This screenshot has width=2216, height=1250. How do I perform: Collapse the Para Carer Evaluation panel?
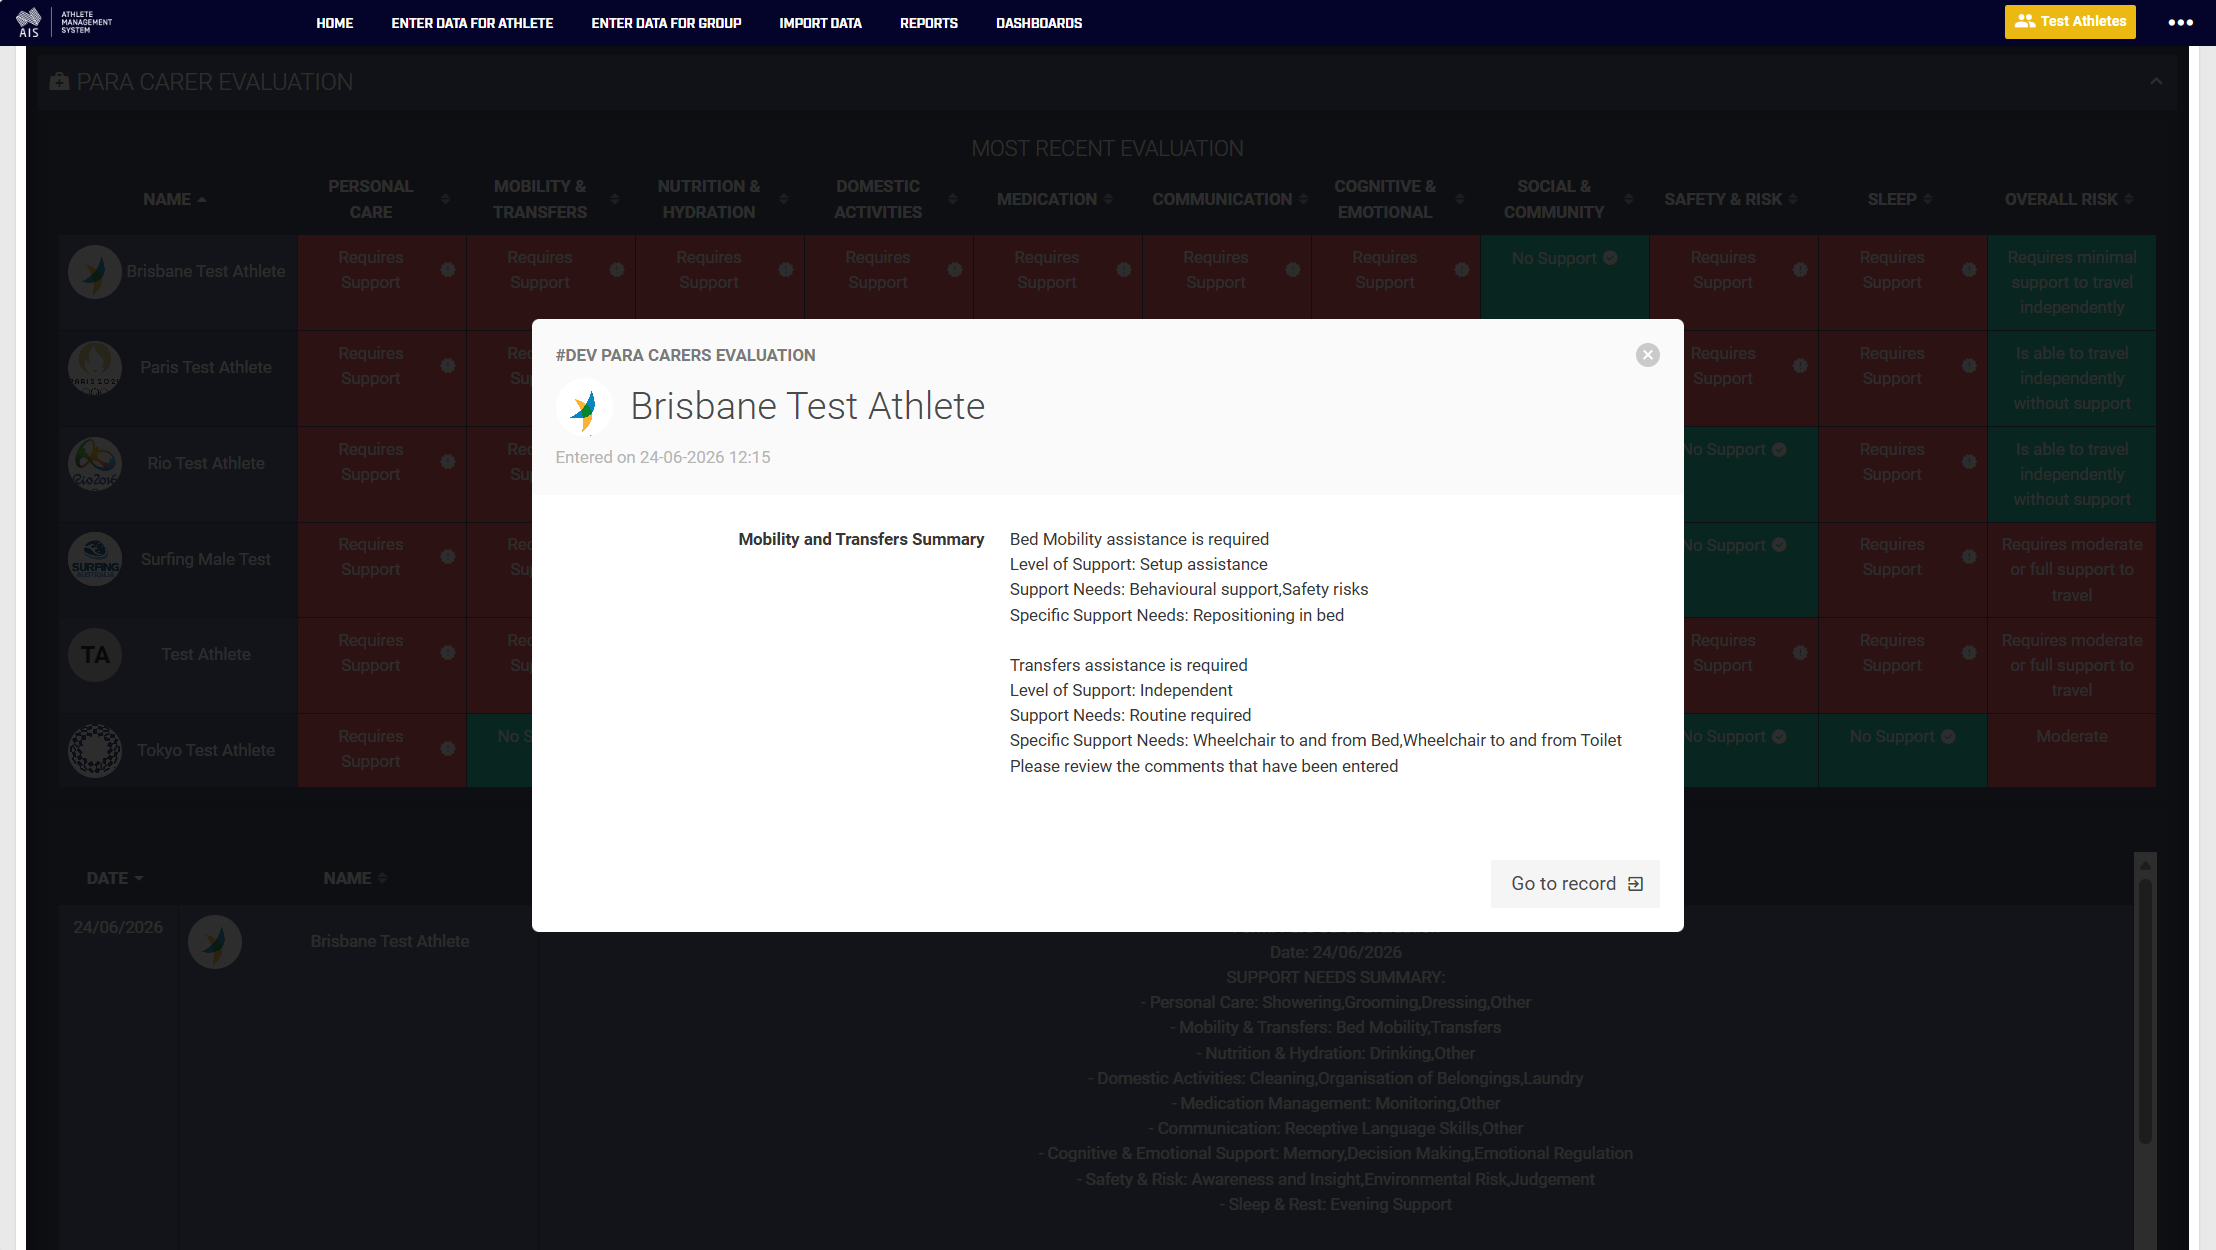coord(2156,82)
